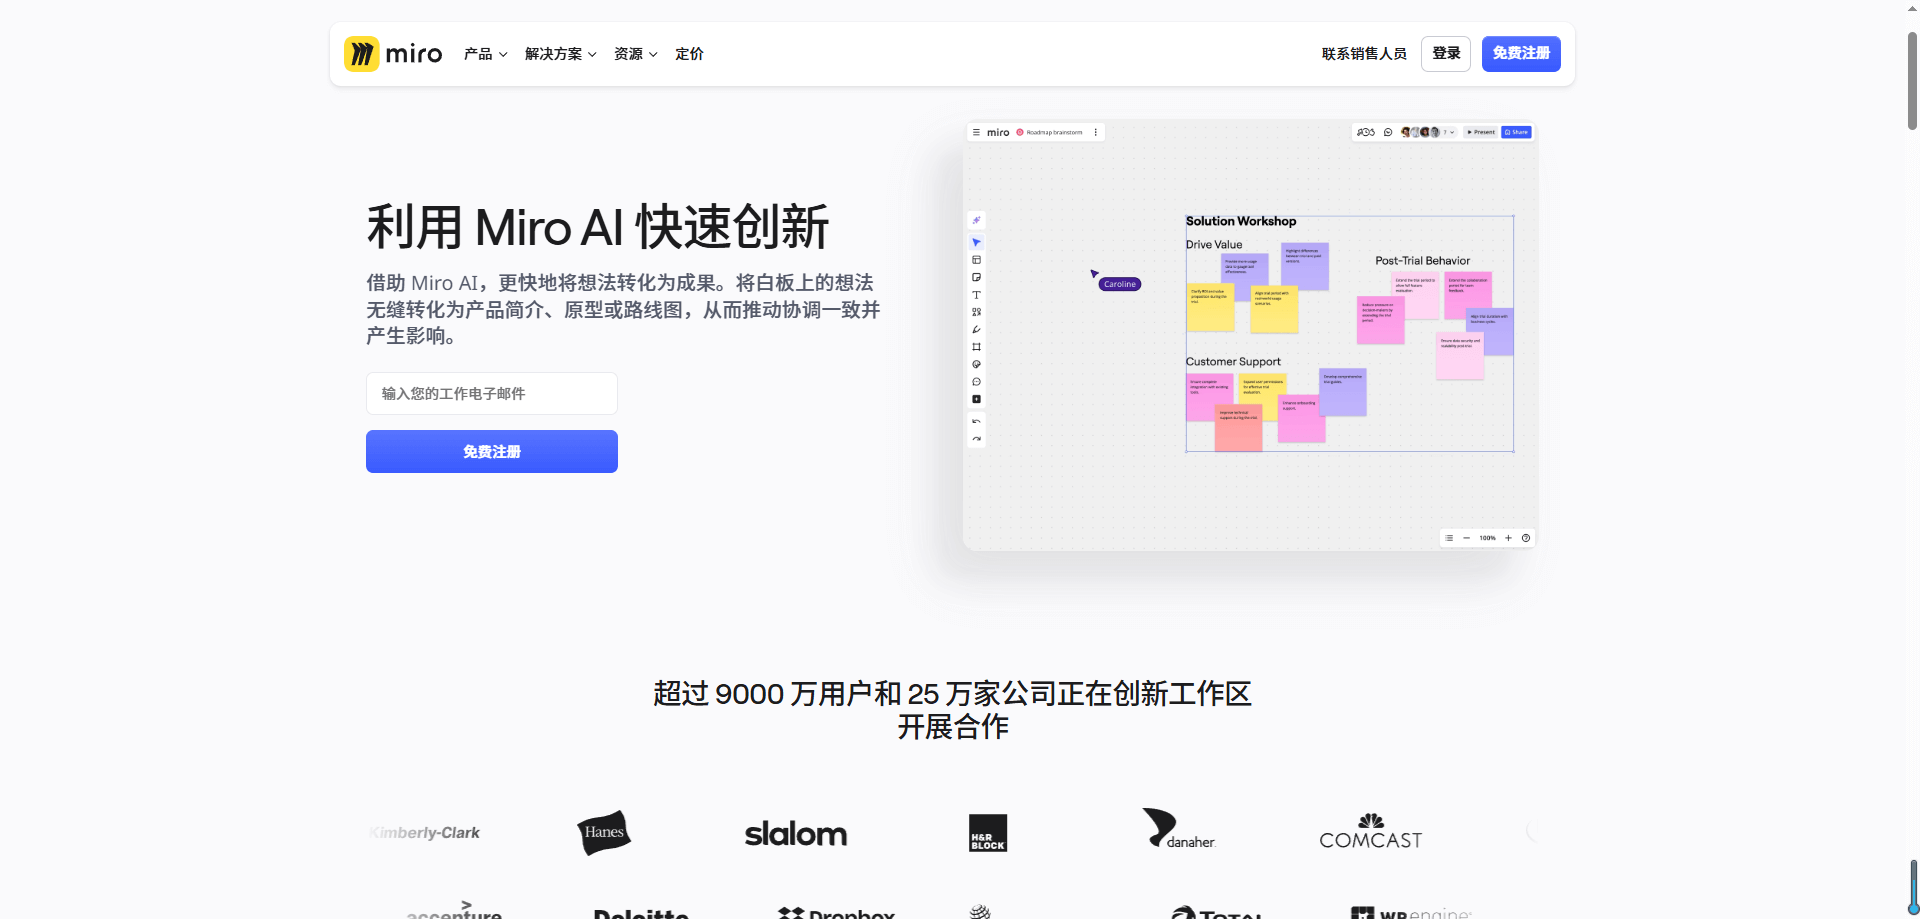Select the Miro AI sparkle tool in the board toolbar
This screenshot has width=1920, height=919.
(x=976, y=220)
